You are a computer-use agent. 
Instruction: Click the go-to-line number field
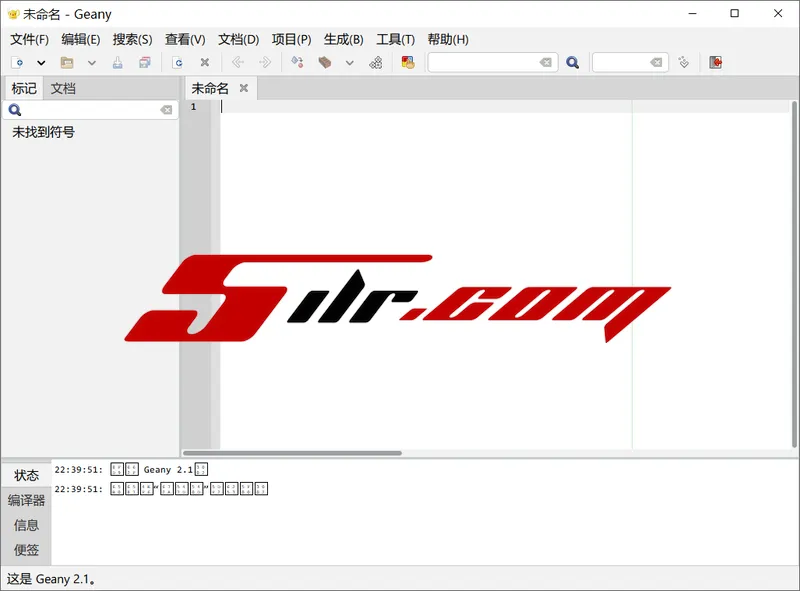coord(621,63)
